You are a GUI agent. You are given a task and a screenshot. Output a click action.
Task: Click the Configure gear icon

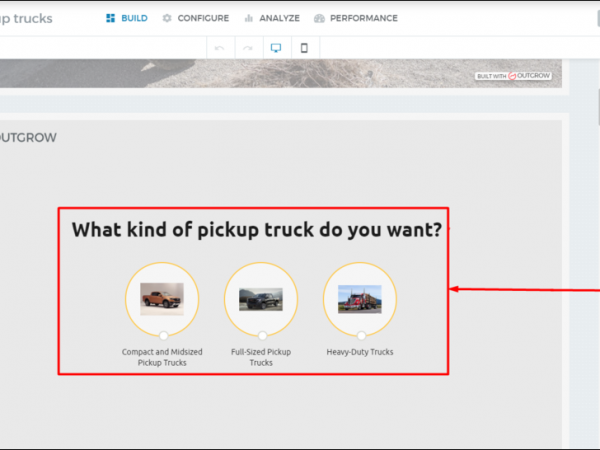click(x=167, y=18)
